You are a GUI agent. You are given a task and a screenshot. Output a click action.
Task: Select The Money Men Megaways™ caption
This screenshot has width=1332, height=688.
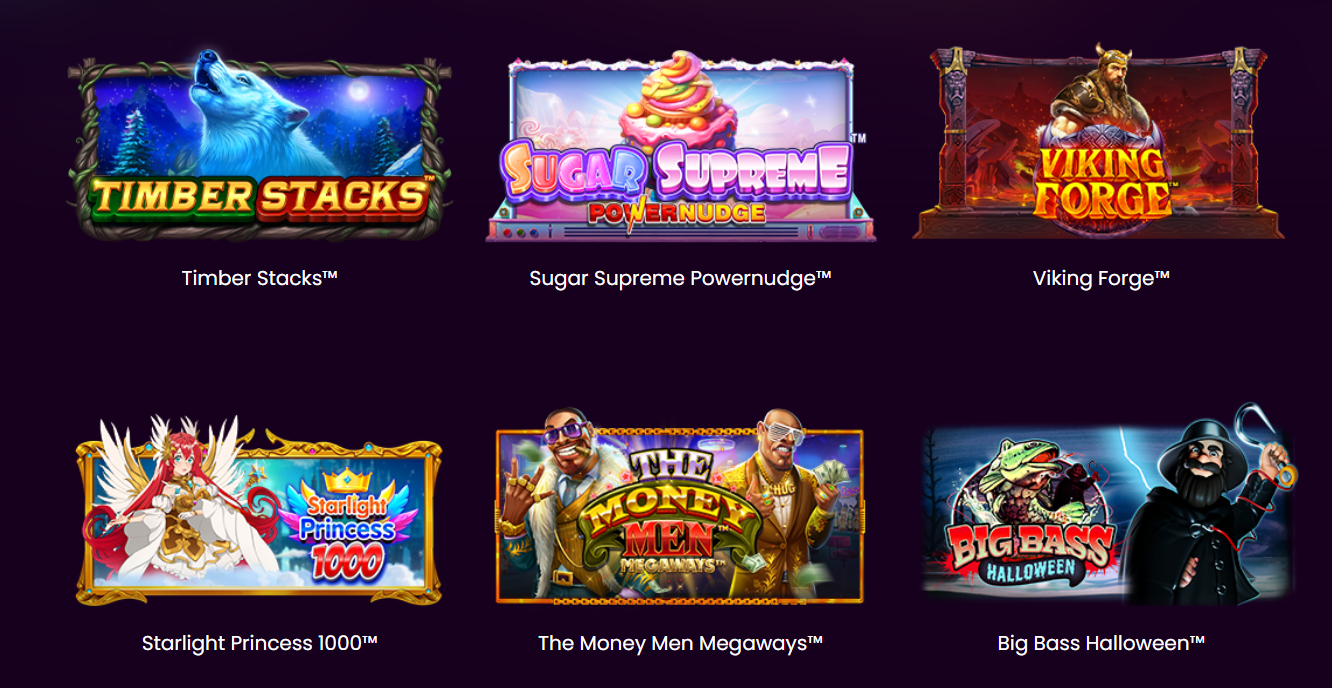pyautogui.click(x=681, y=643)
